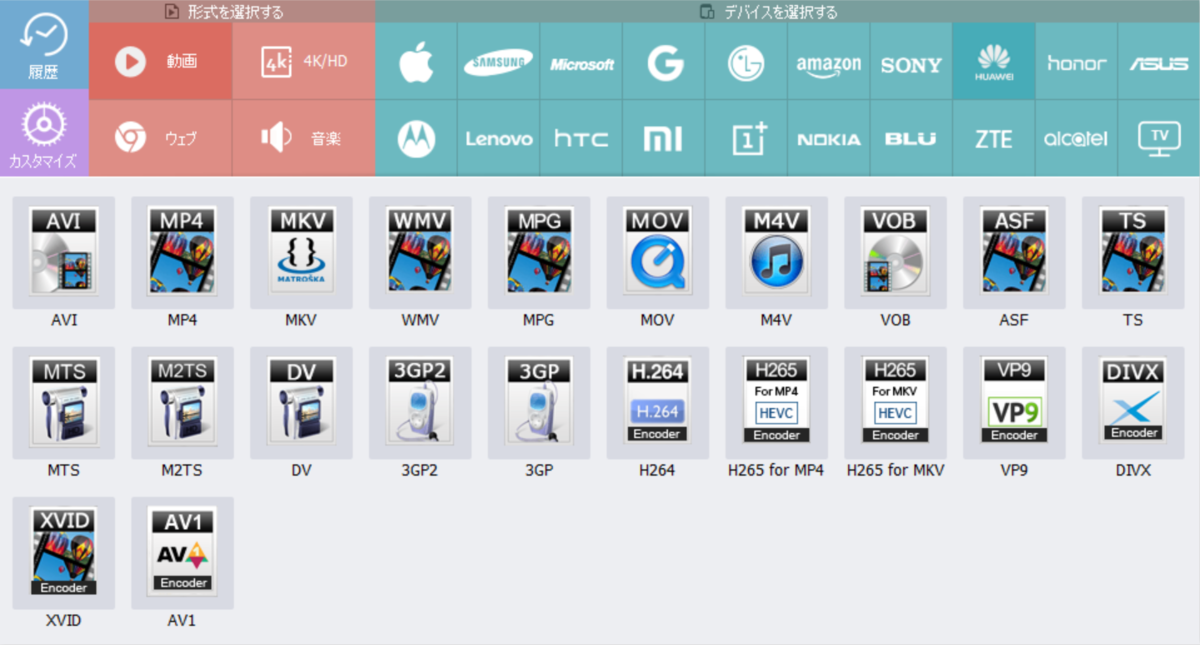Viewport: 1200px width, 645px height.
Task: Choose the Huawei device brand
Action: click(x=994, y=62)
